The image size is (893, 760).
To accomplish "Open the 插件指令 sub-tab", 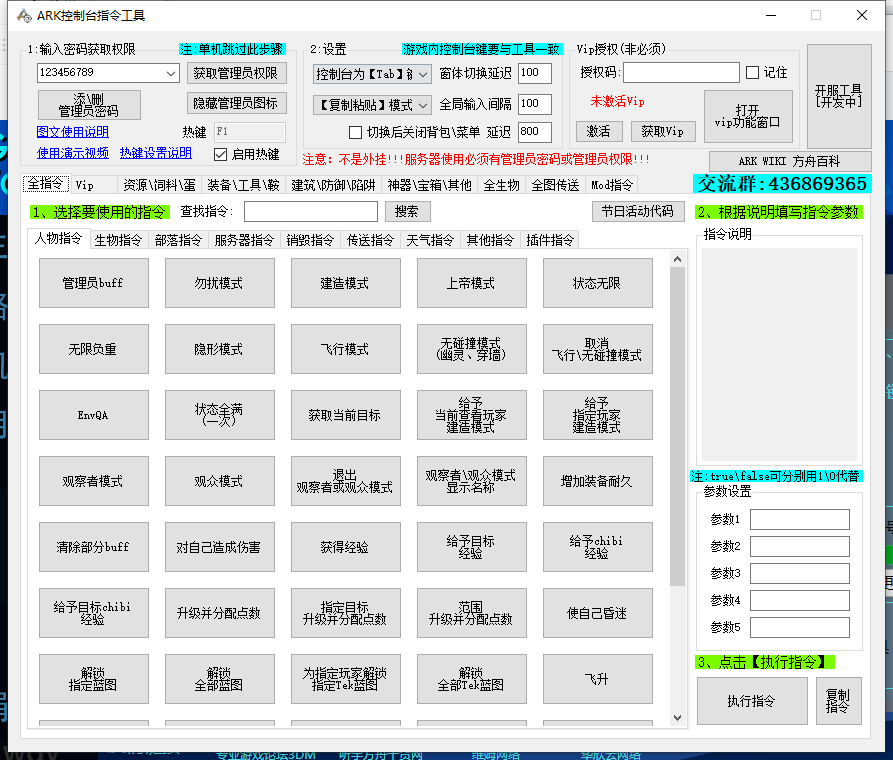I will (550, 240).
